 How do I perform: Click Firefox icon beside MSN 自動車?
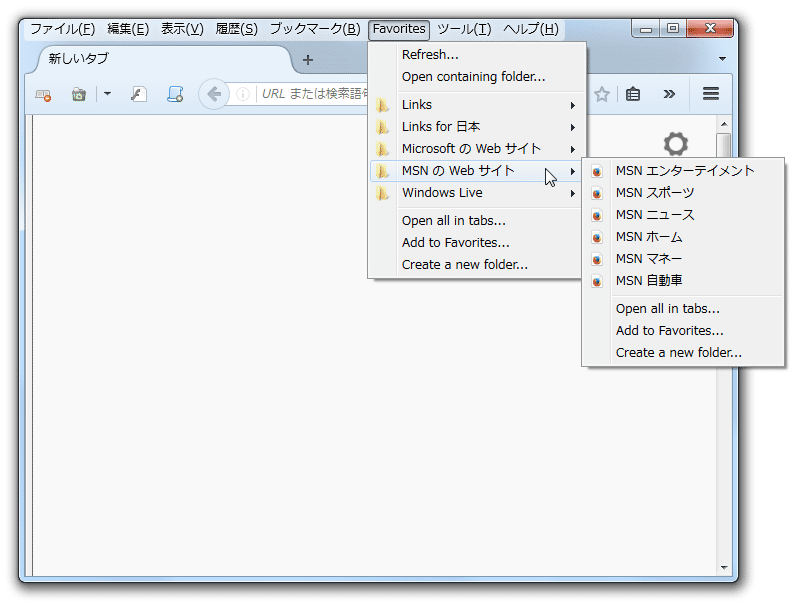597,281
